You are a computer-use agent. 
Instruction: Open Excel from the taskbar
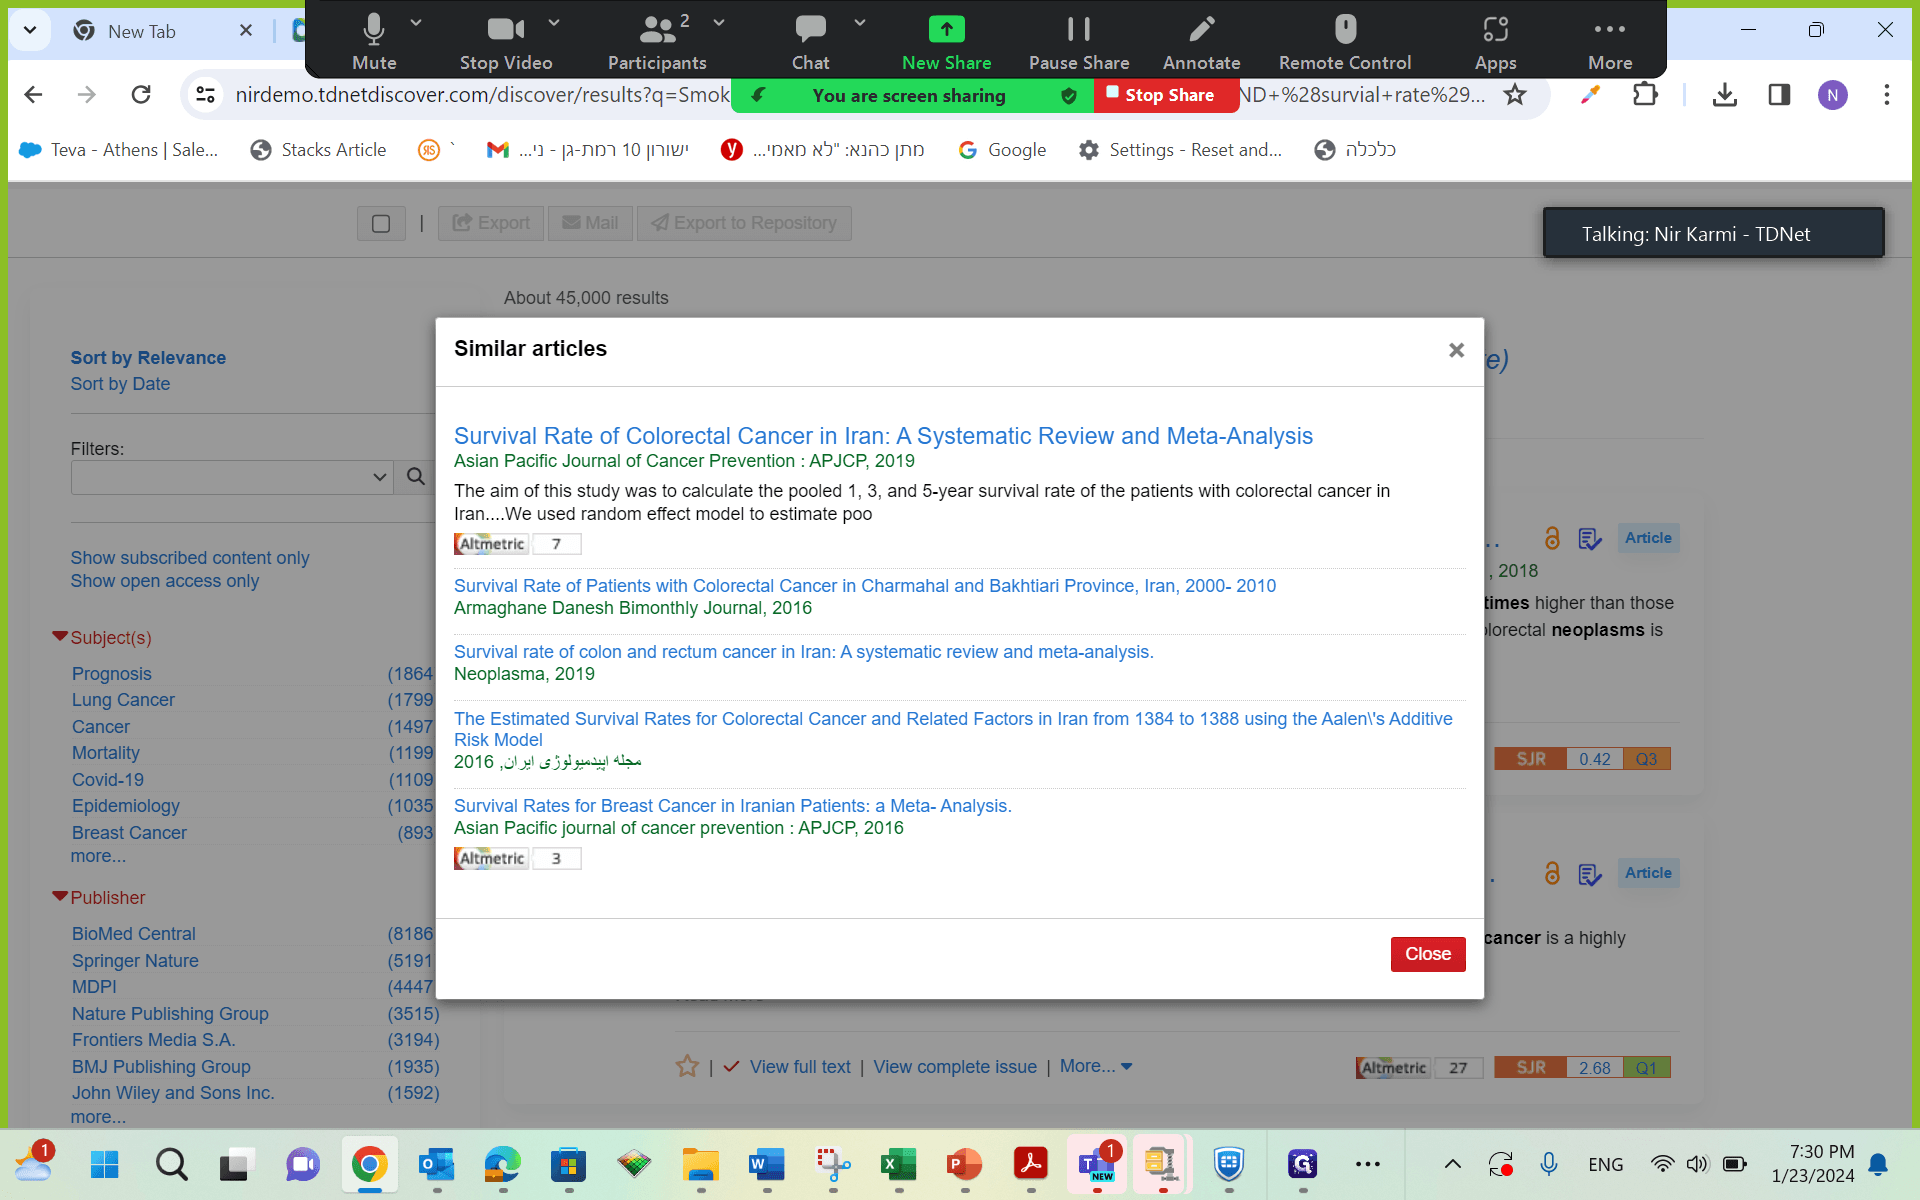coord(898,1164)
